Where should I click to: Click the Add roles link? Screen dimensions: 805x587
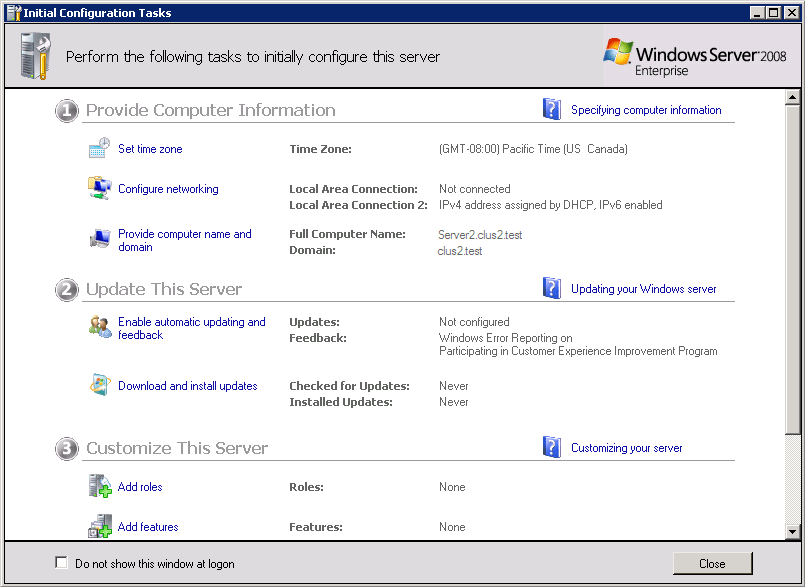[140, 487]
